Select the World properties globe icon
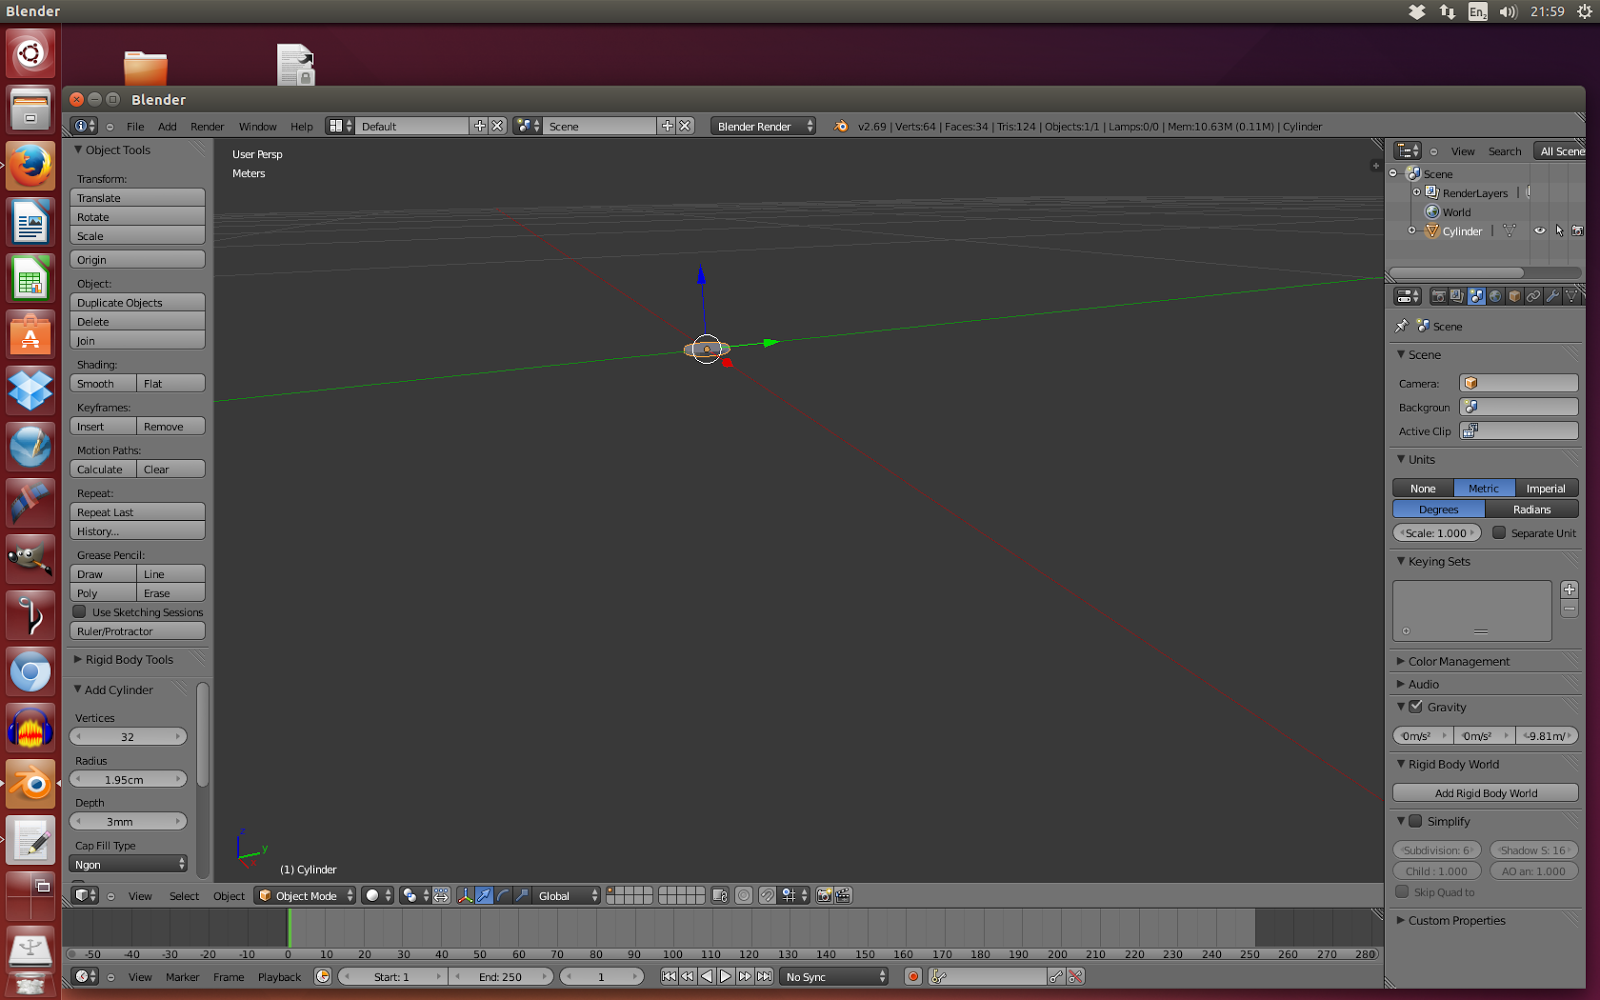 pos(1494,296)
